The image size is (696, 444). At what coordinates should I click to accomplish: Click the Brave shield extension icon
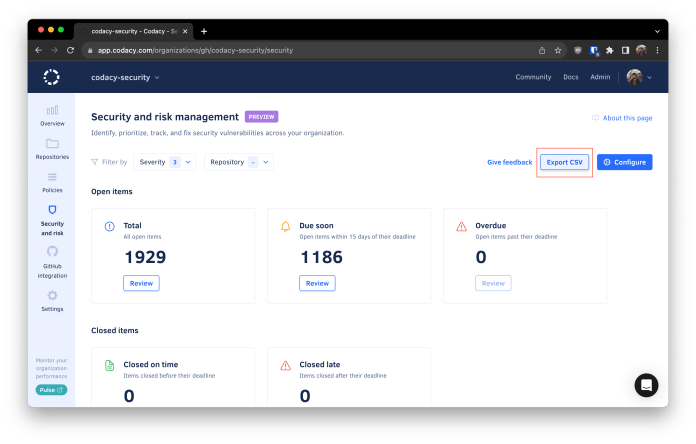577,50
